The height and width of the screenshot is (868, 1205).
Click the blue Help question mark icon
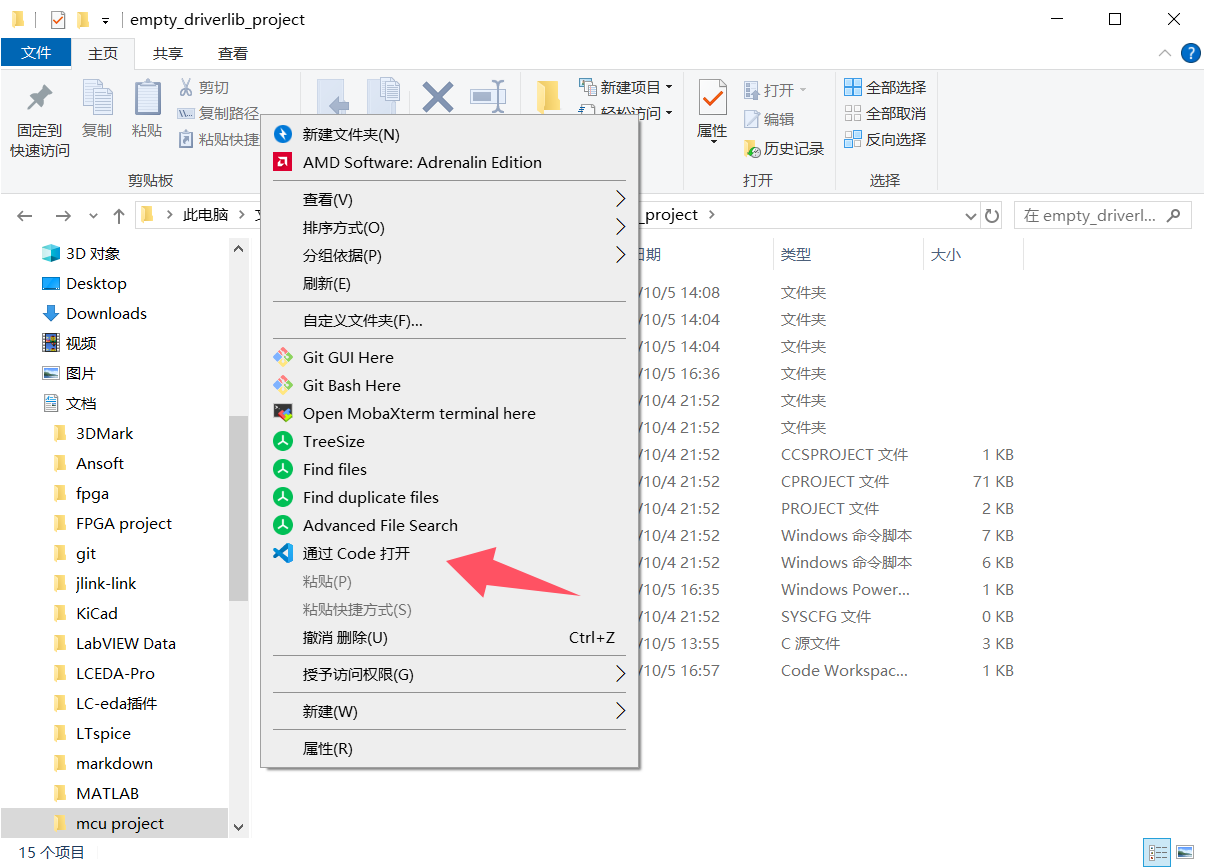tap(1190, 53)
